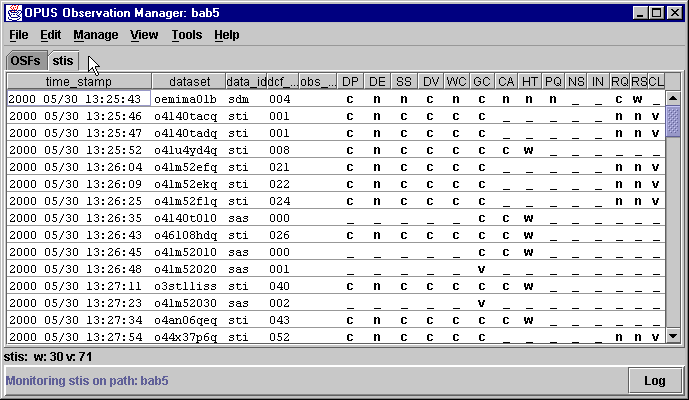Image resolution: width=689 pixels, height=400 pixels.
Task: Open the Tools menu
Action: pyautogui.click(x=186, y=35)
